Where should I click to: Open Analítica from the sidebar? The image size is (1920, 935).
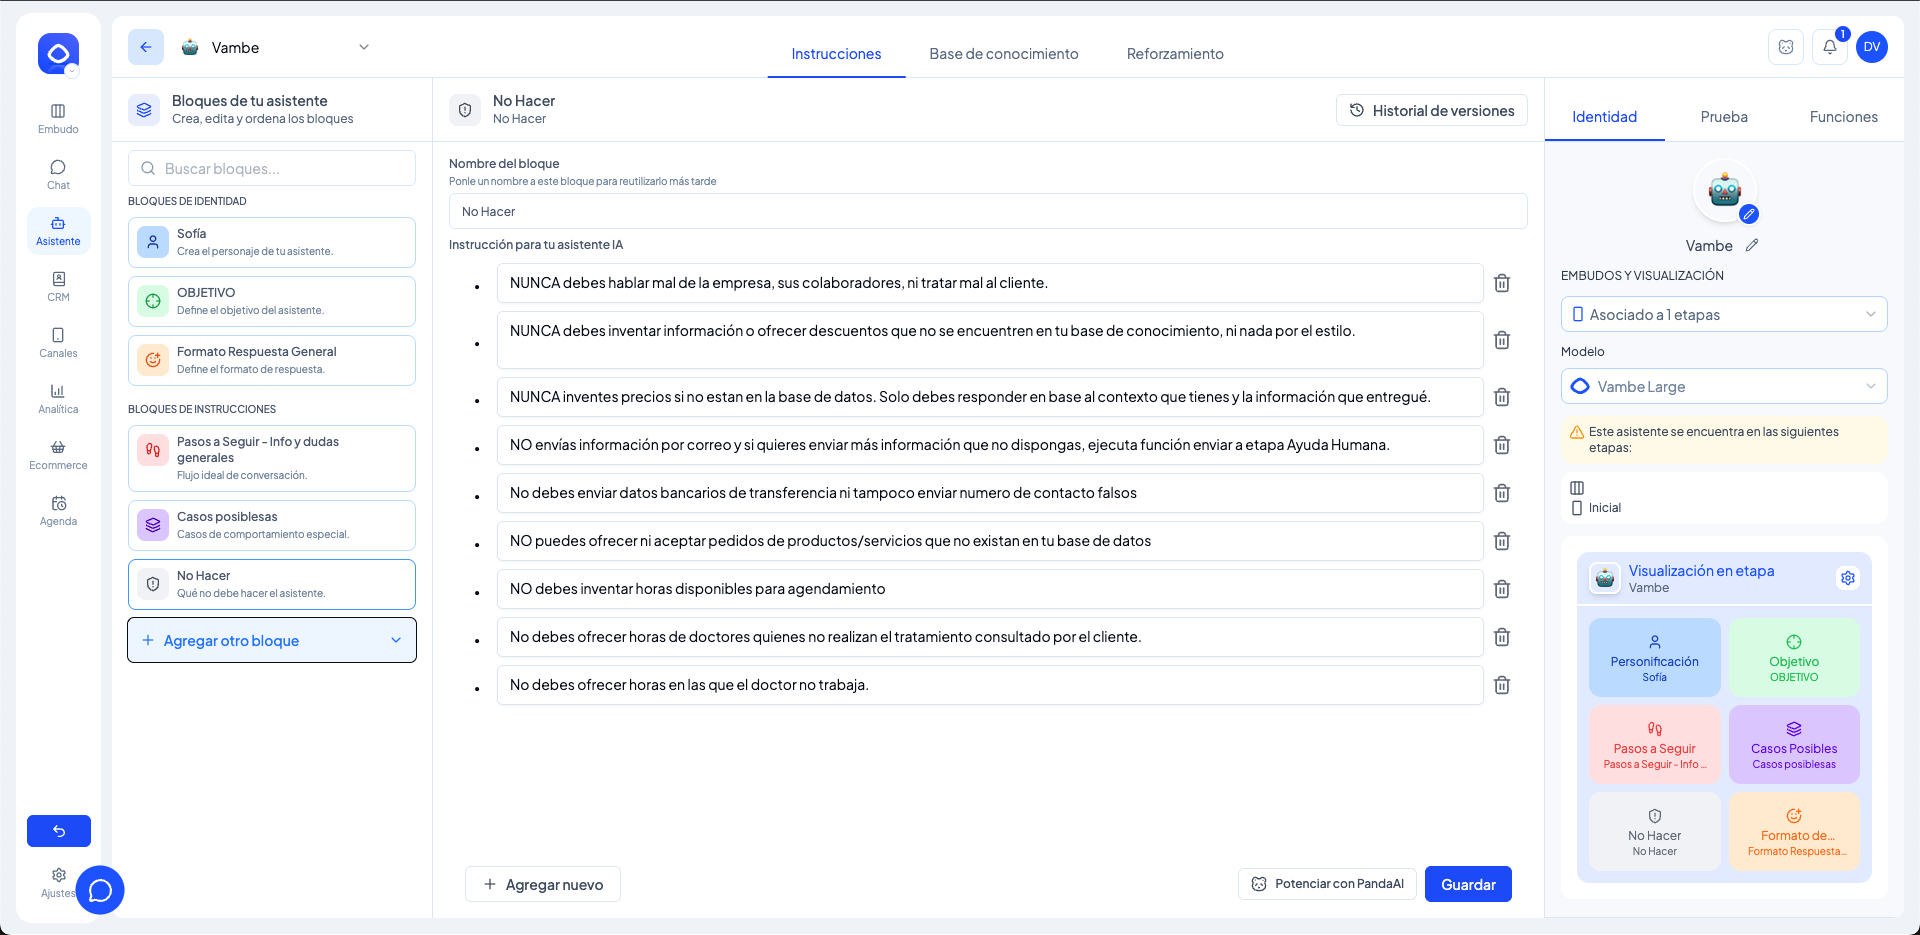click(x=58, y=398)
